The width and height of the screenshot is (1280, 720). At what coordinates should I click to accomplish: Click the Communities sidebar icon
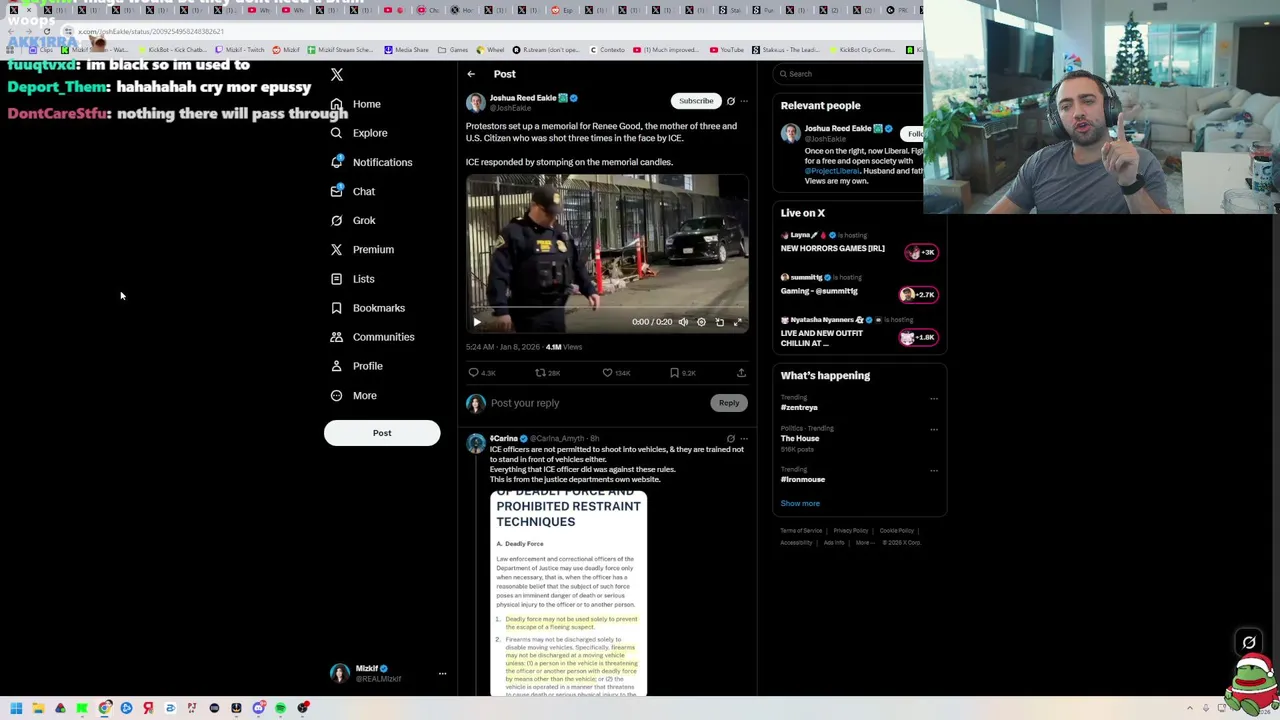(x=336, y=337)
